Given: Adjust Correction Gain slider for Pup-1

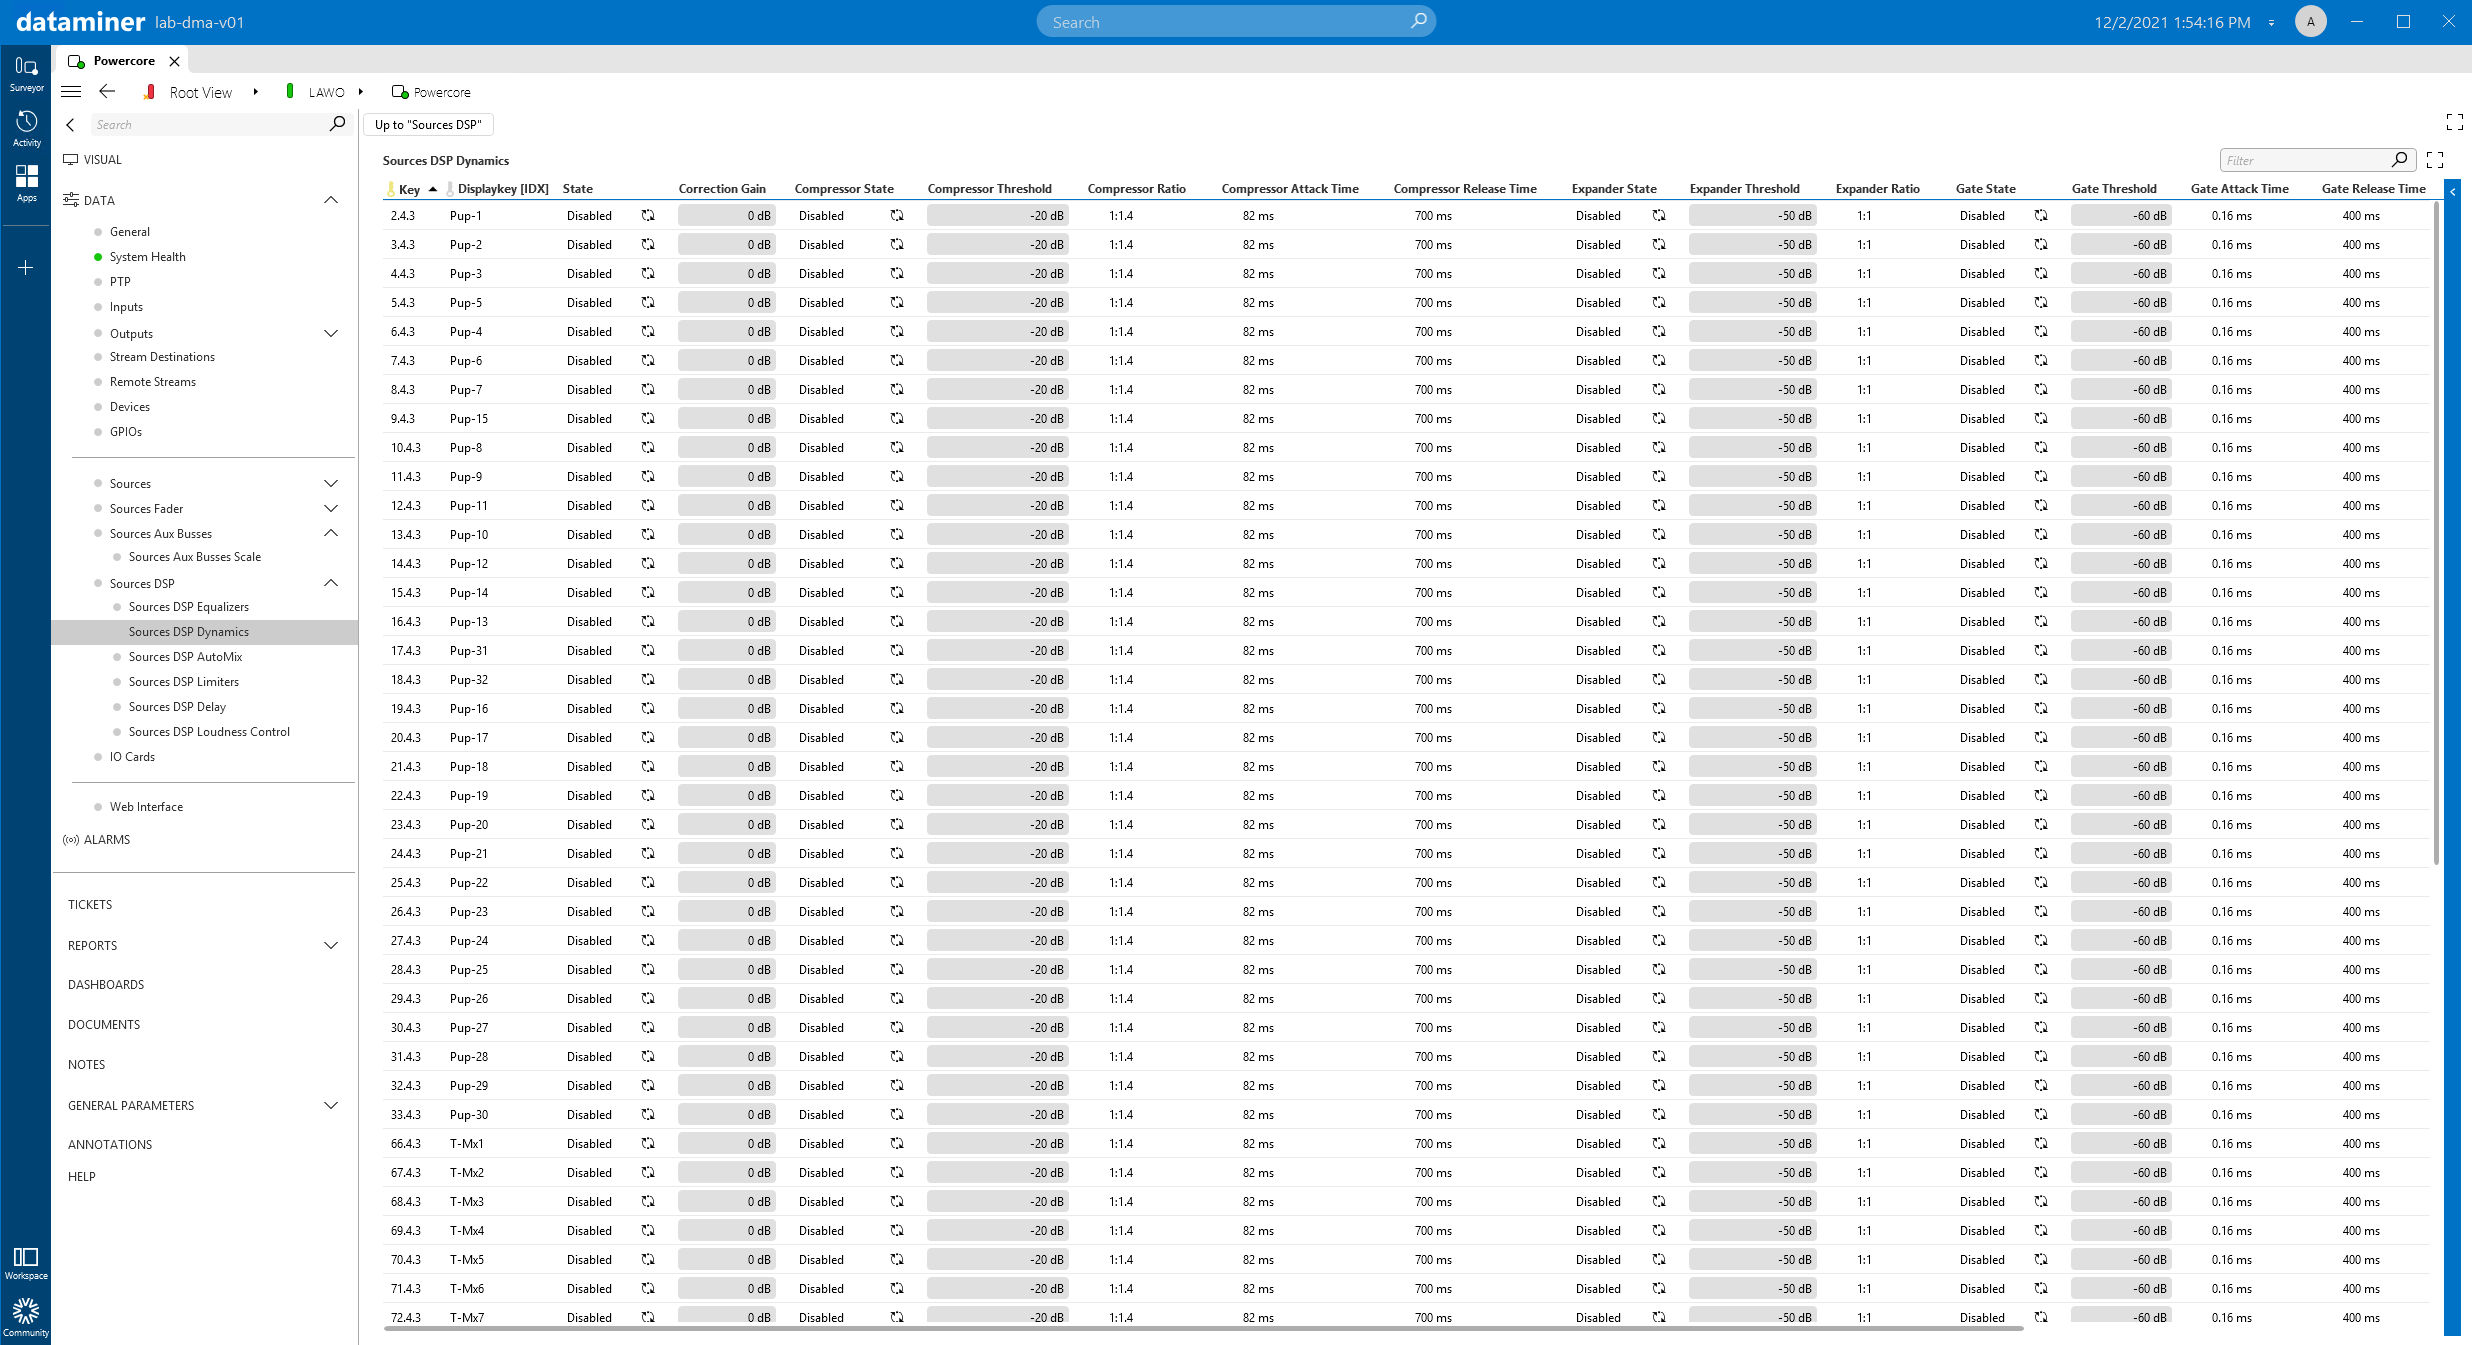Looking at the screenshot, I should point(726,215).
